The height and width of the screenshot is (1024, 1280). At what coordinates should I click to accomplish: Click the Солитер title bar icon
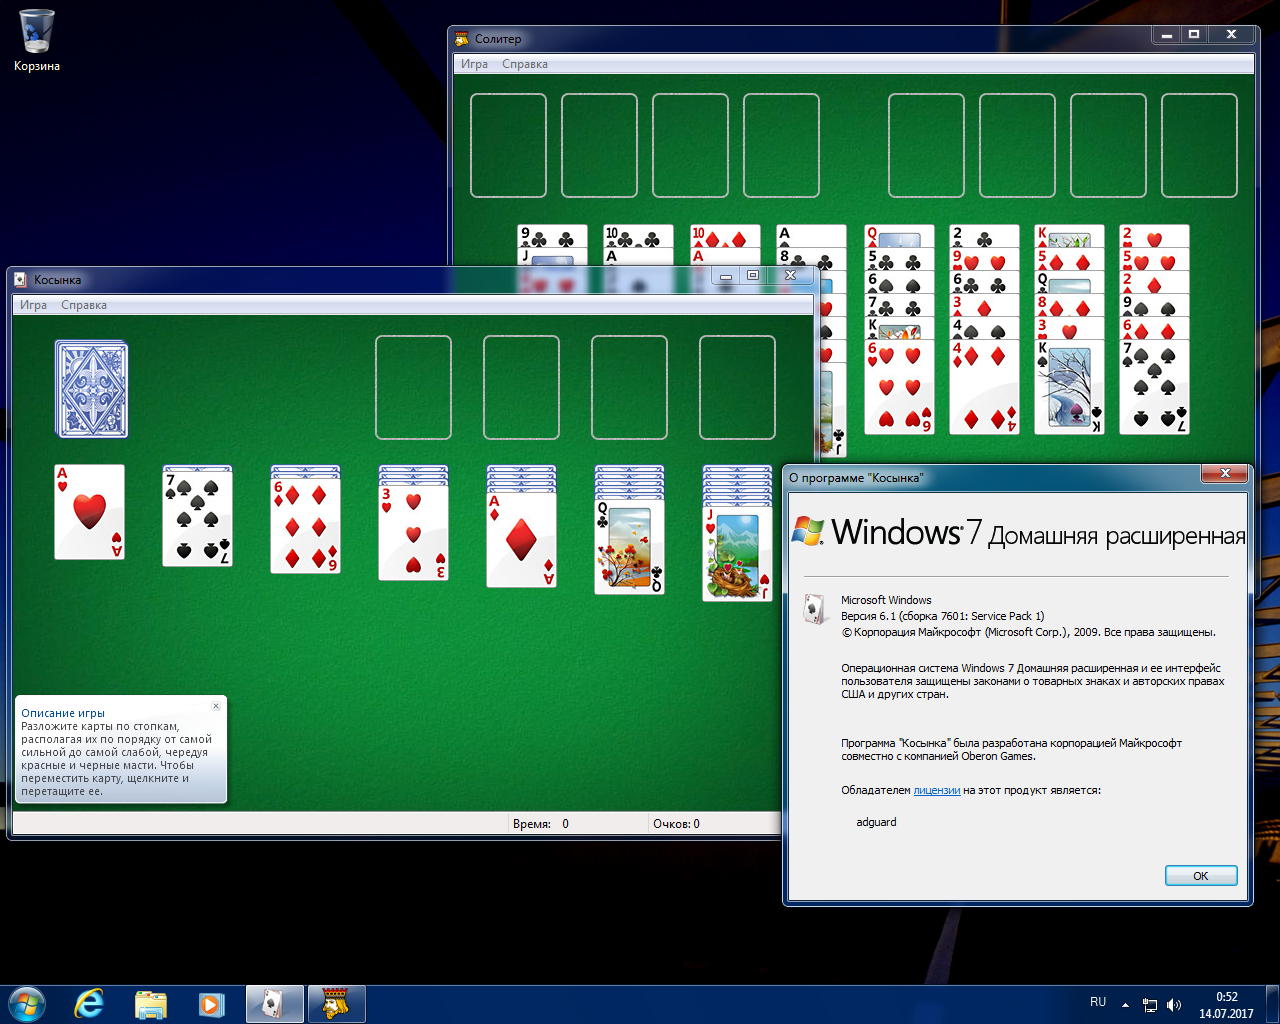click(x=462, y=39)
